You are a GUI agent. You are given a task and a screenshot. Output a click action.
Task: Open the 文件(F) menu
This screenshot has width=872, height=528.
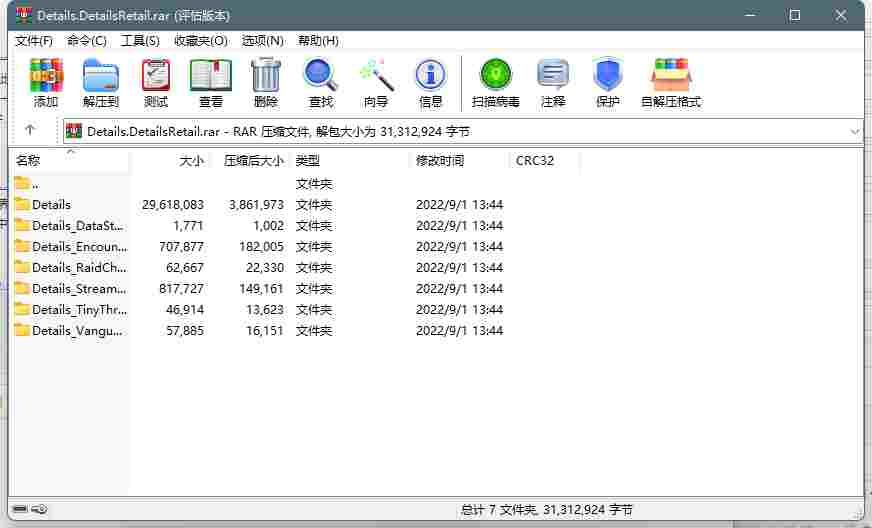[x=34, y=41]
